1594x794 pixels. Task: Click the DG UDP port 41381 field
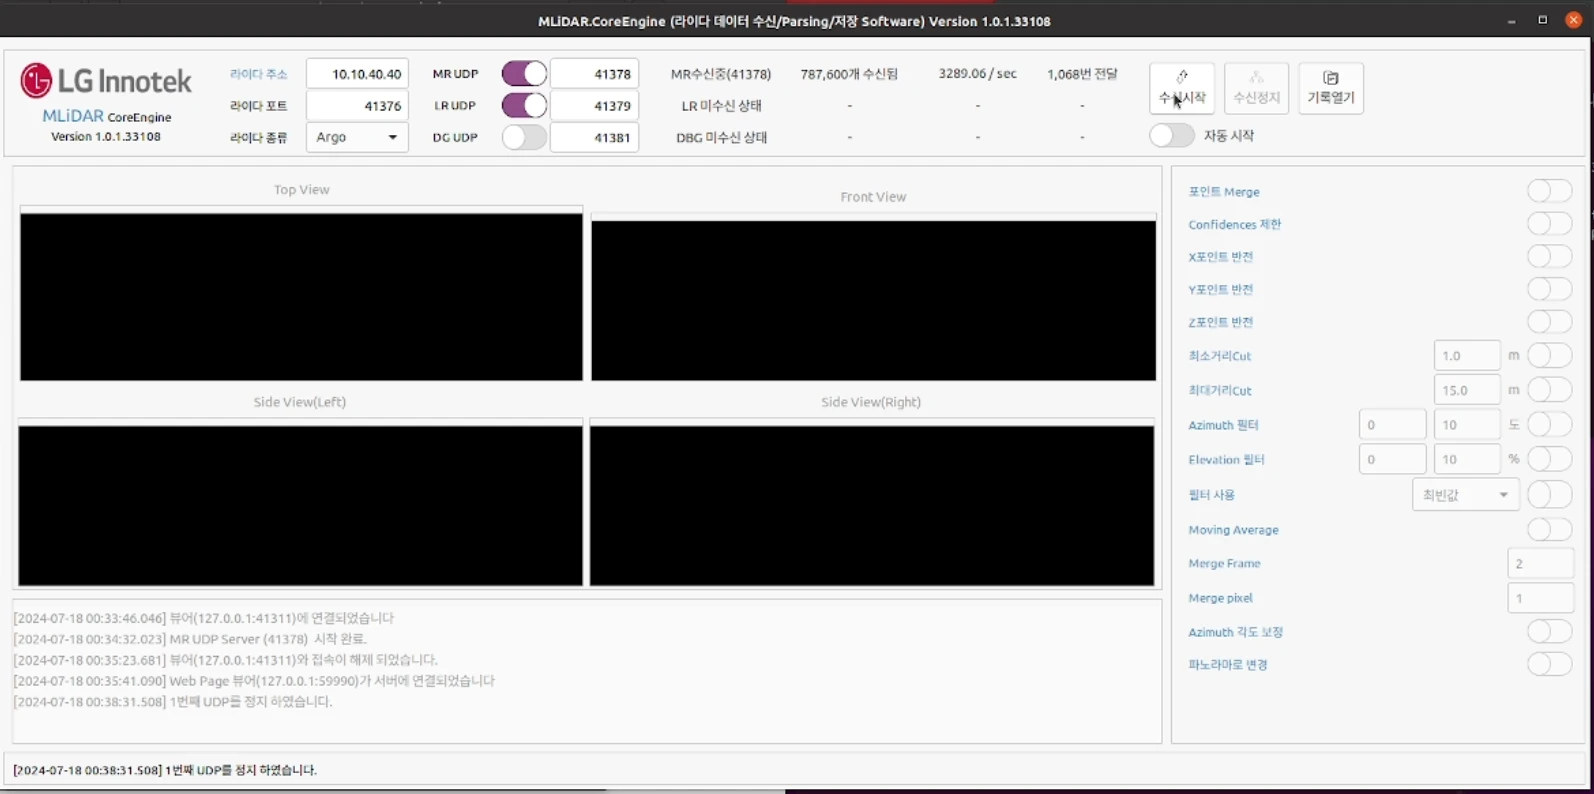(x=594, y=137)
